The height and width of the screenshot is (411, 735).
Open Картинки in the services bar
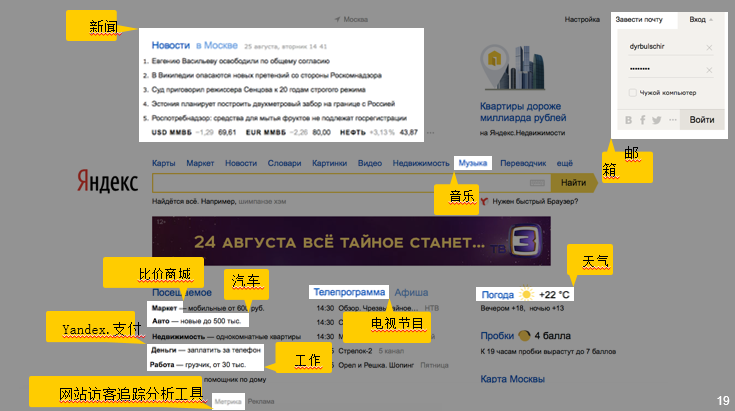pyautogui.click(x=330, y=163)
